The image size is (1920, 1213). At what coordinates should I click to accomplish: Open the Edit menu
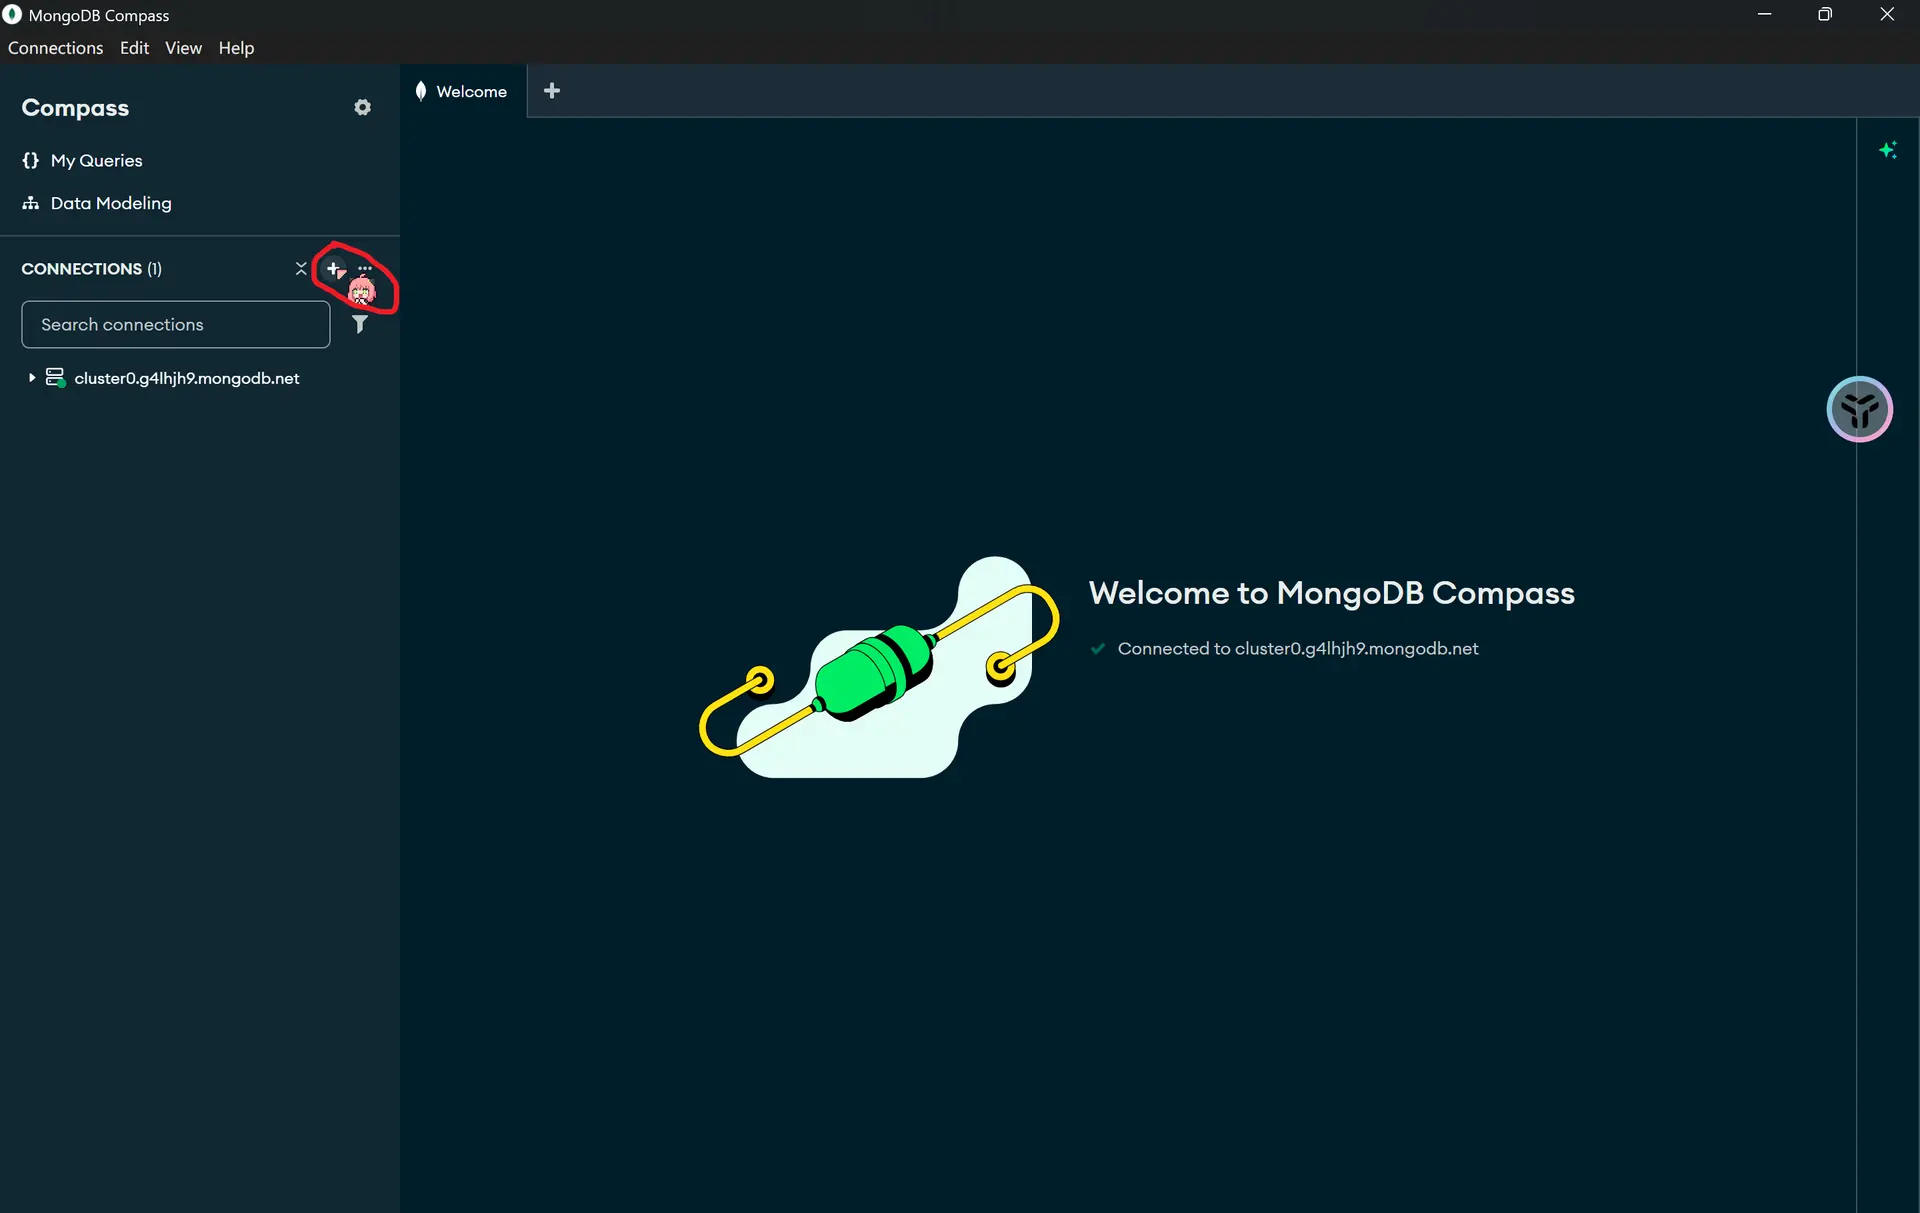[x=134, y=48]
